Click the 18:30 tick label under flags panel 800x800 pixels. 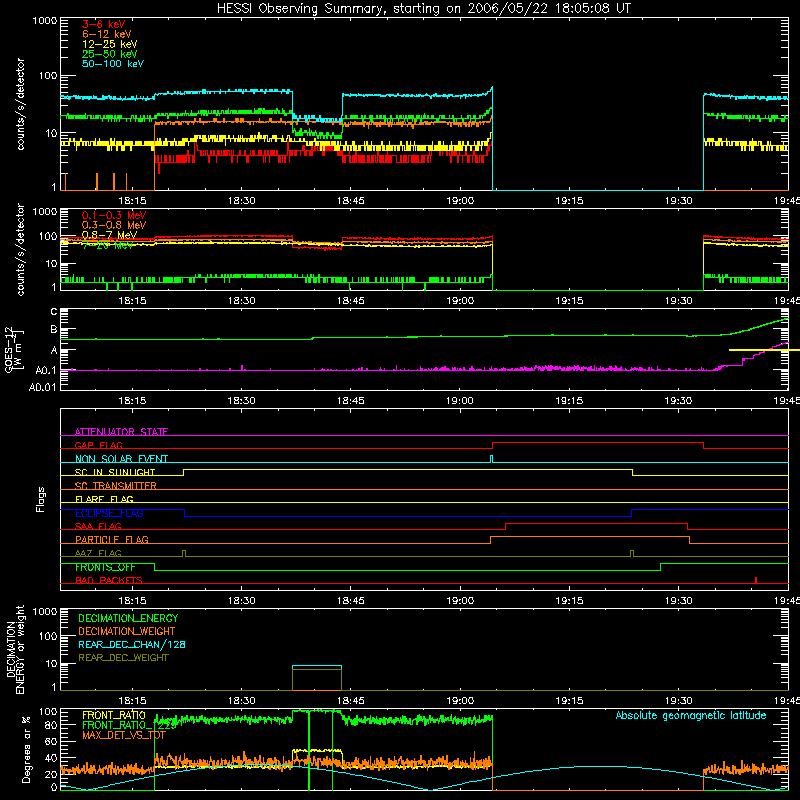241,601
